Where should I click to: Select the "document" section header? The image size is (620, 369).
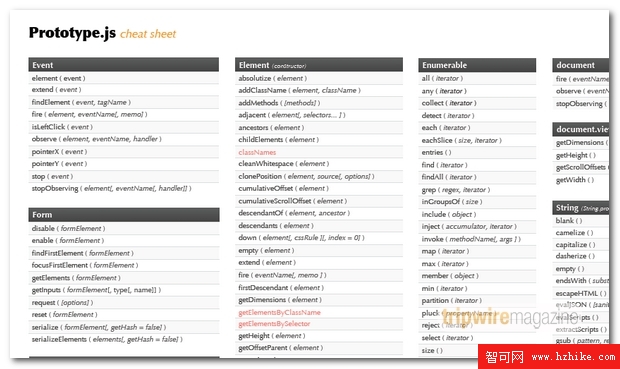(580, 65)
